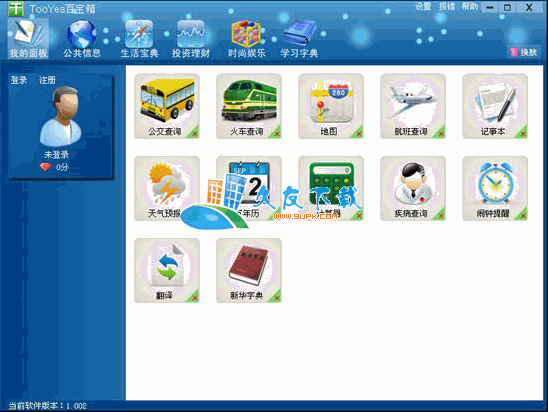548x412 pixels.
Task: Open the 航班查询 flight query tool
Action: (413, 106)
